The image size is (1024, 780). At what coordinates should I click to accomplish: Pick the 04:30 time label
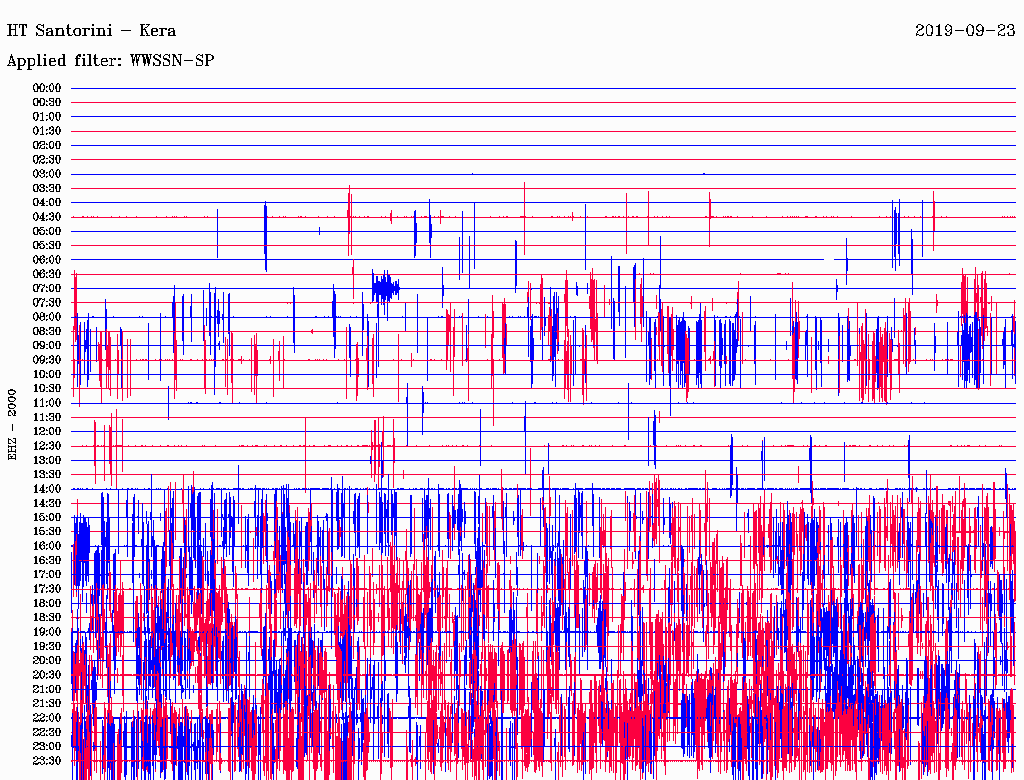pyautogui.click(x=47, y=217)
